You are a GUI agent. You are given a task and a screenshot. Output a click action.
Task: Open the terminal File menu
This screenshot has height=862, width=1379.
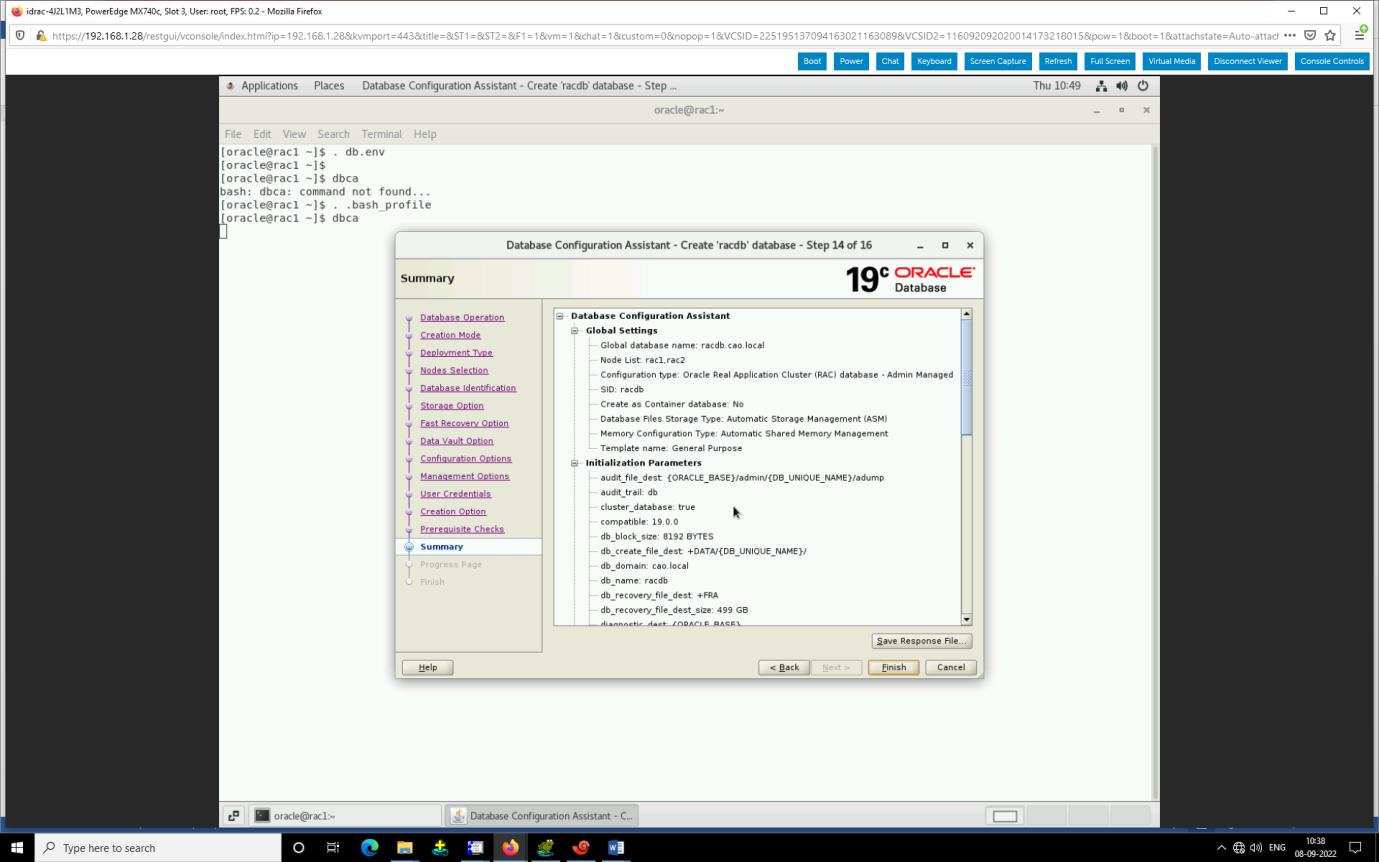(233, 134)
